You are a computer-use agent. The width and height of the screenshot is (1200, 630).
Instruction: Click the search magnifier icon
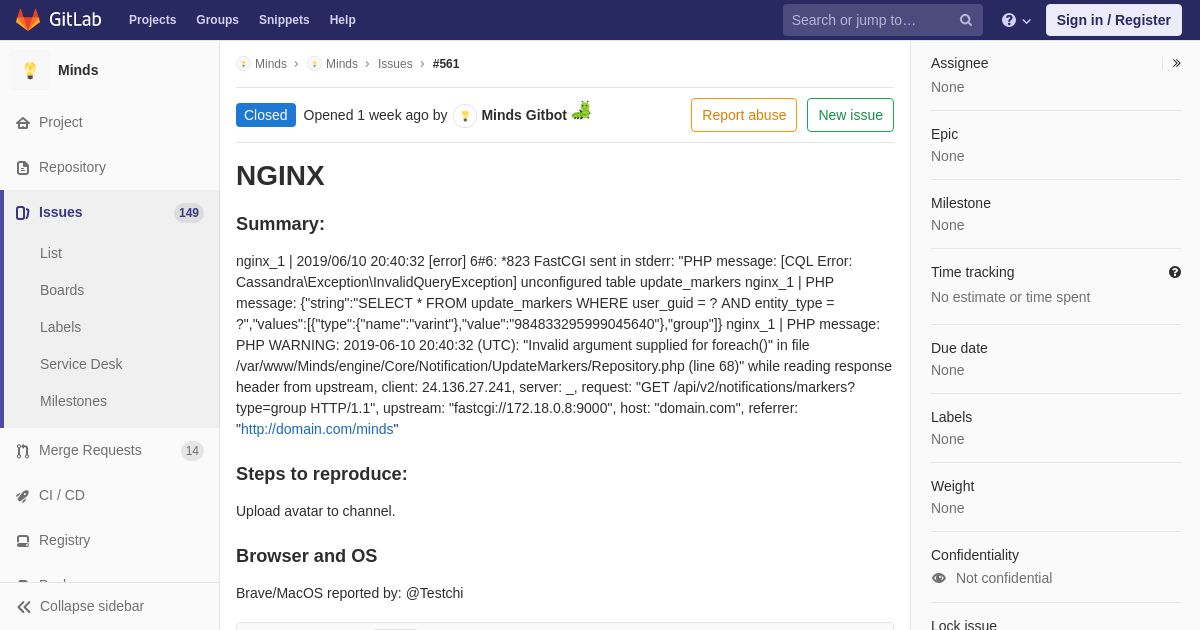(966, 20)
